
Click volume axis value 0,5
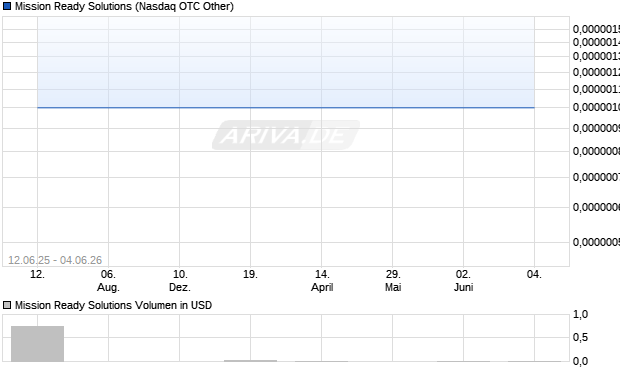click(x=580, y=337)
